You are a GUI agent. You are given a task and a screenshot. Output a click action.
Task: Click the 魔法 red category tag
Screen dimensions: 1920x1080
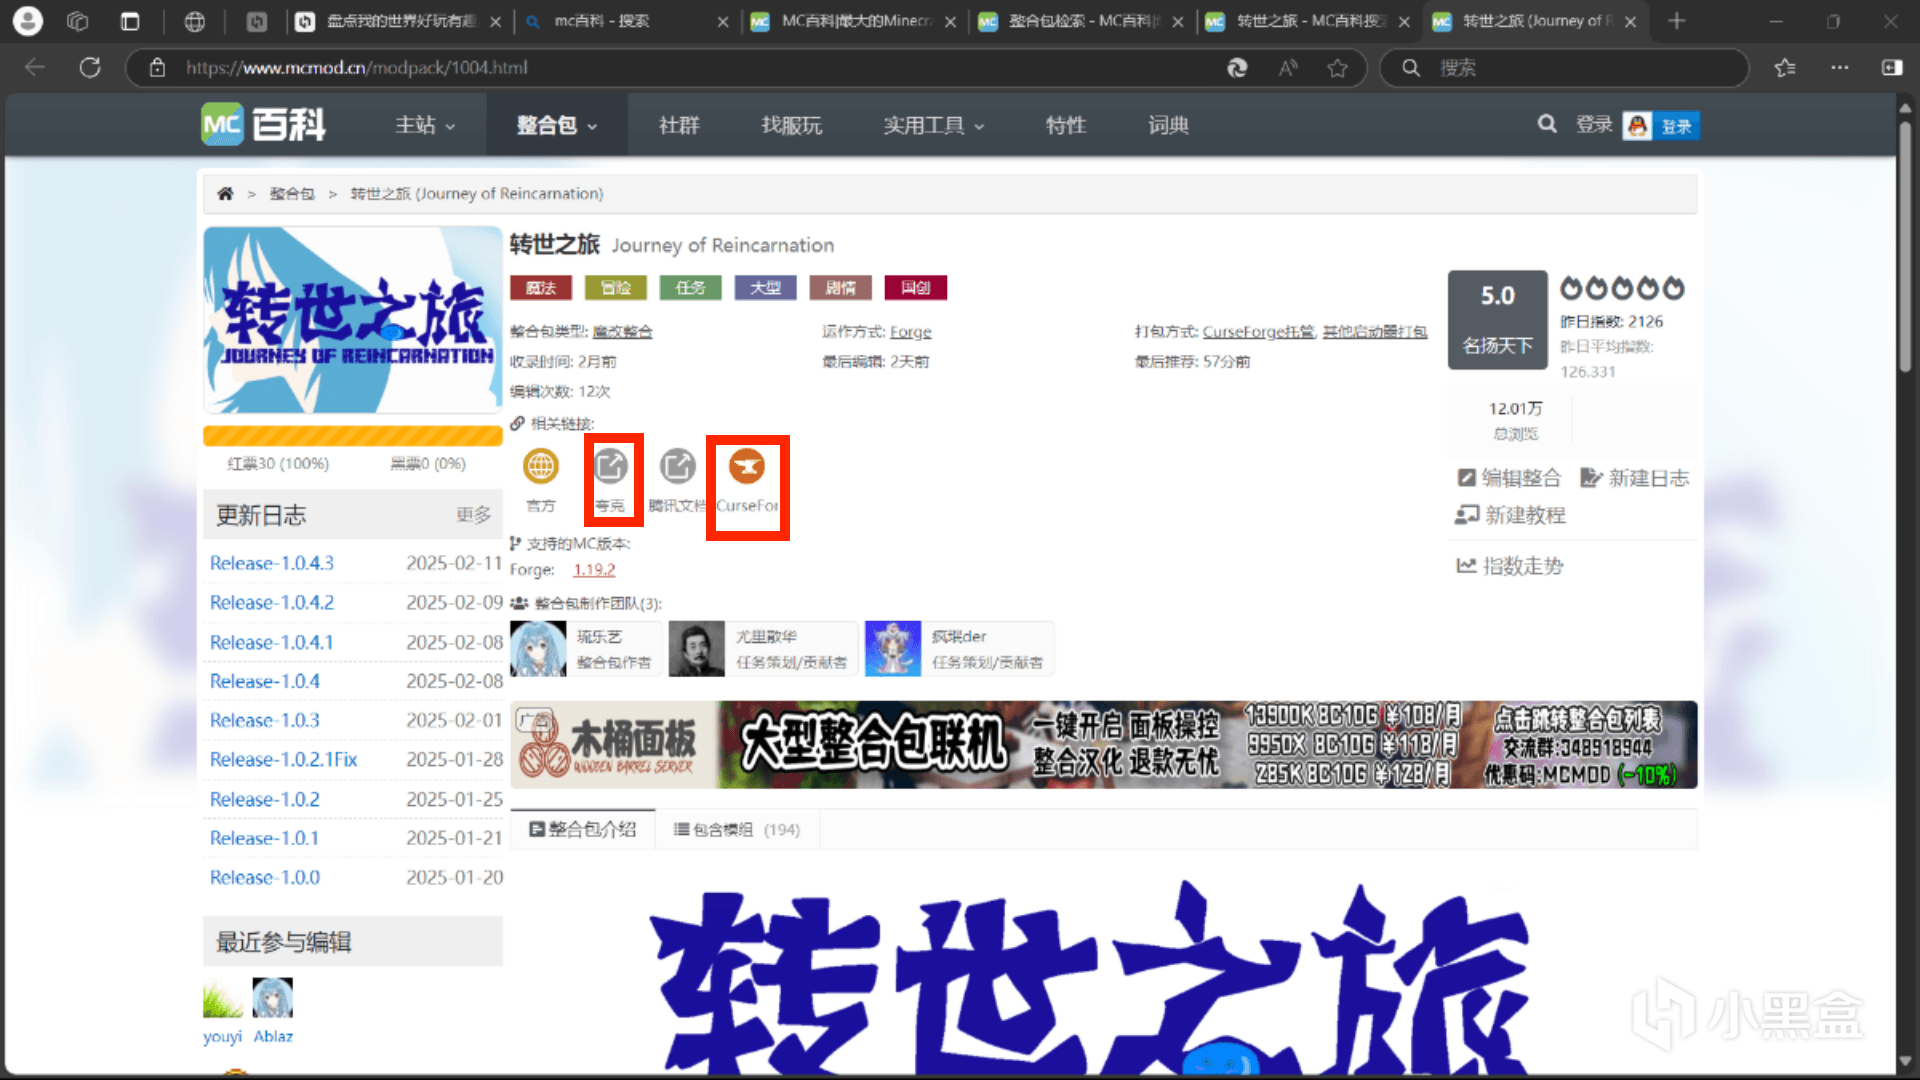click(x=540, y=288)
